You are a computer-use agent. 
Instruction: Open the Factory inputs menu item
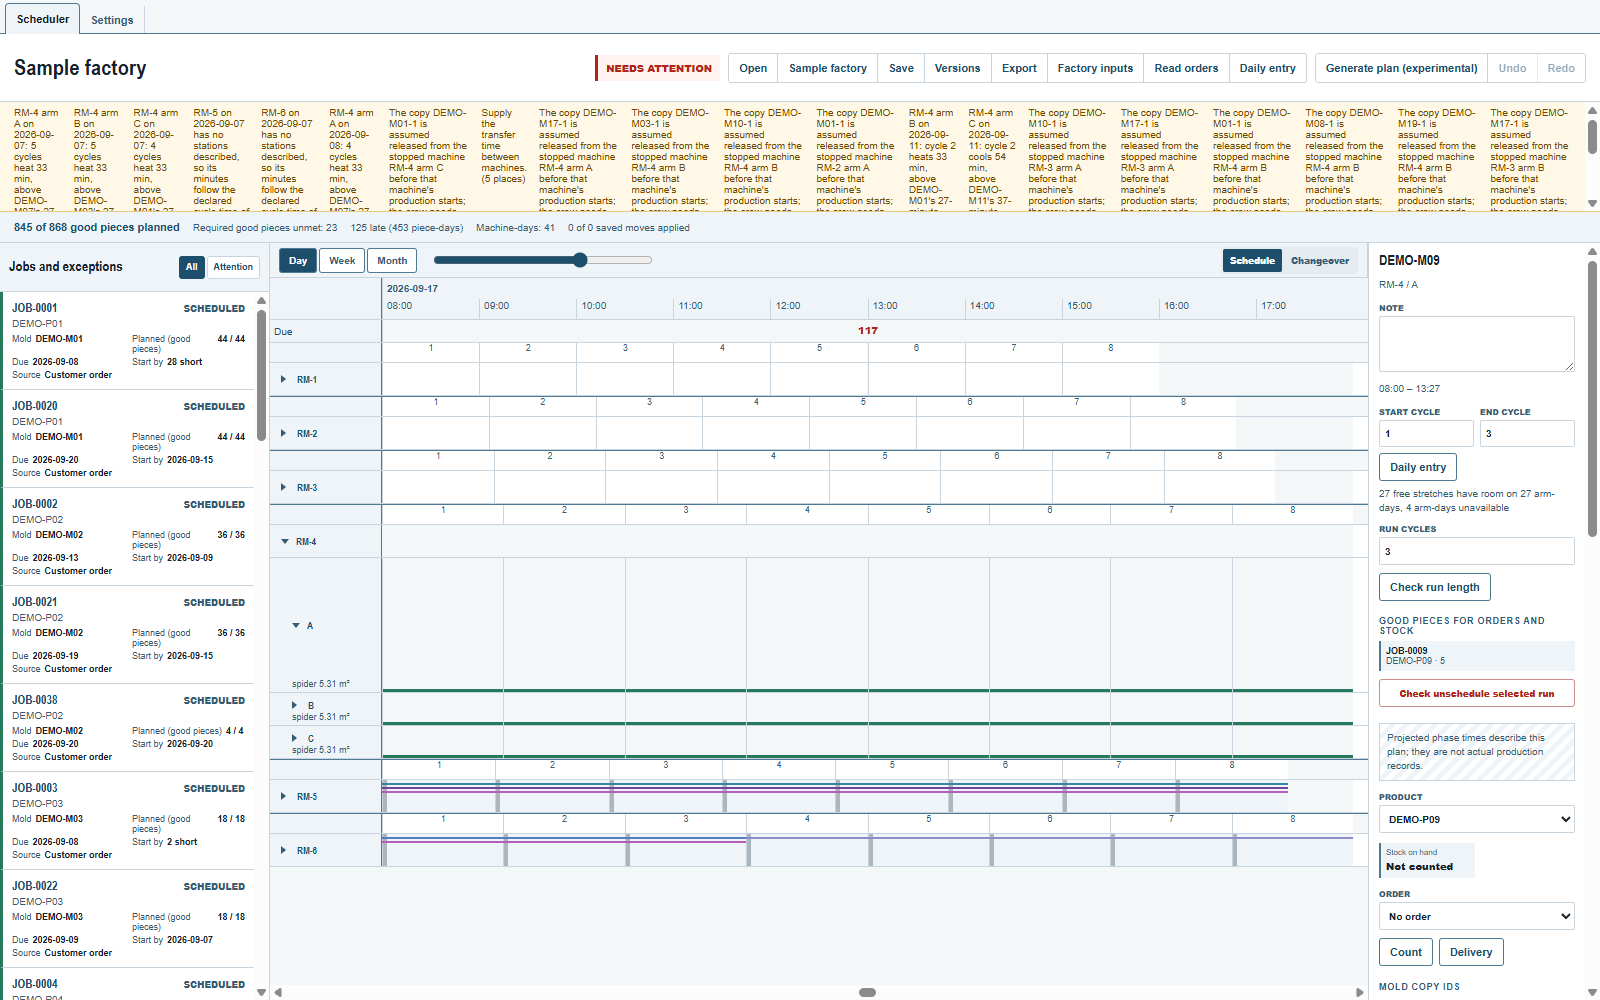tap(1095, 68)
